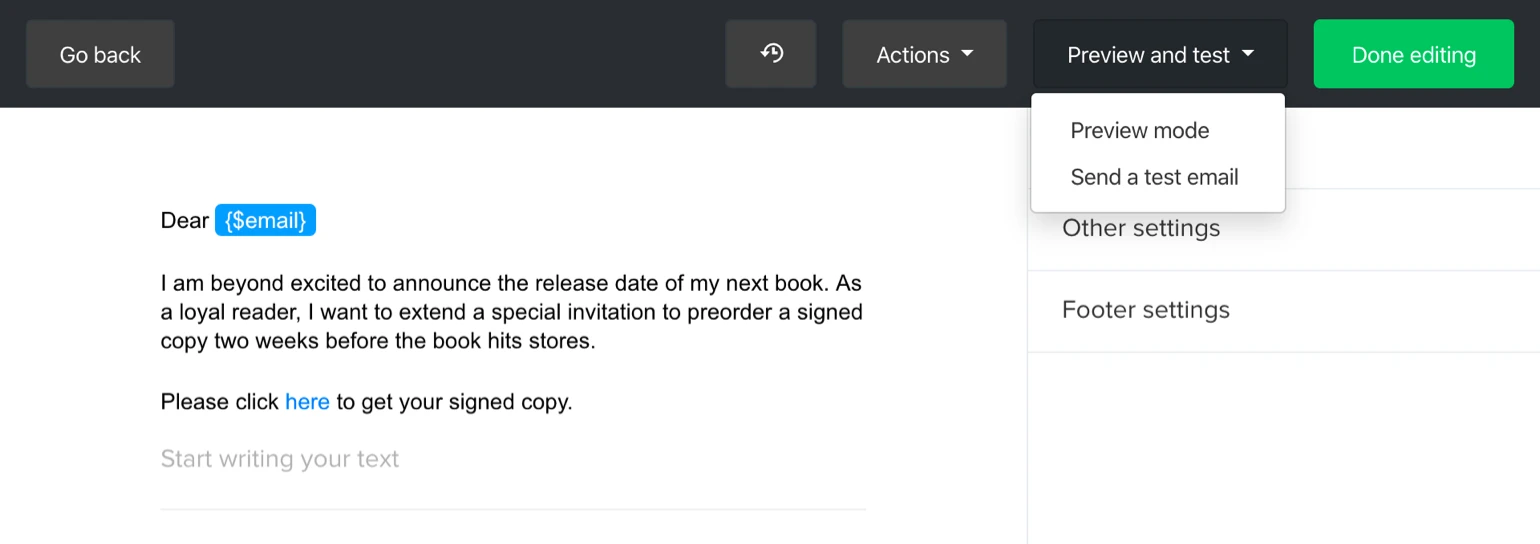Click the 'Start writing your text' placeholder

point(280,459)
